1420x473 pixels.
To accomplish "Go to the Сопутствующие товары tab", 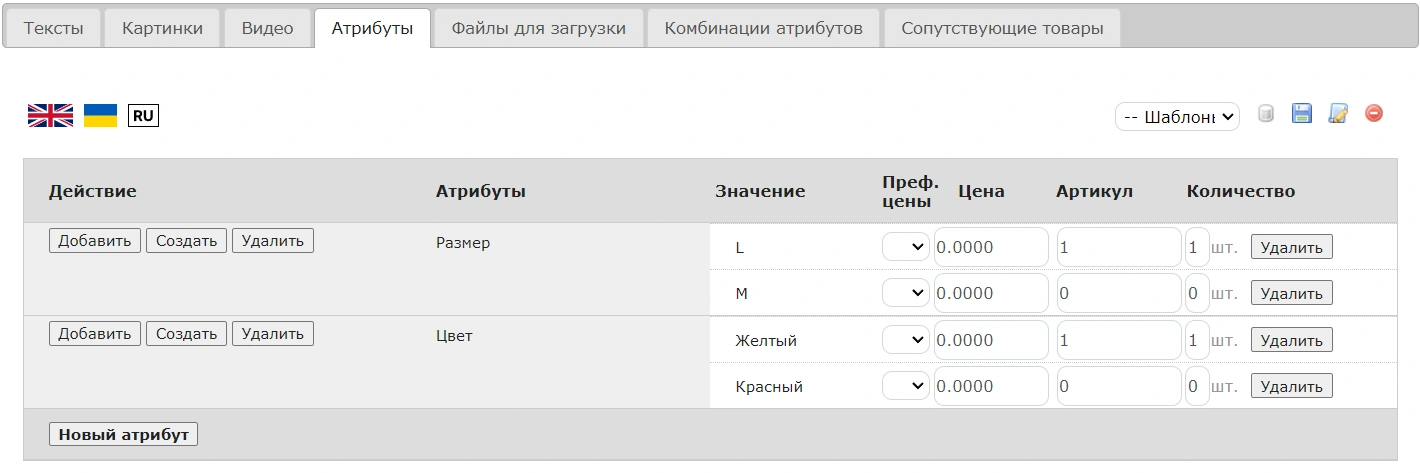I will pos(1002,28).
